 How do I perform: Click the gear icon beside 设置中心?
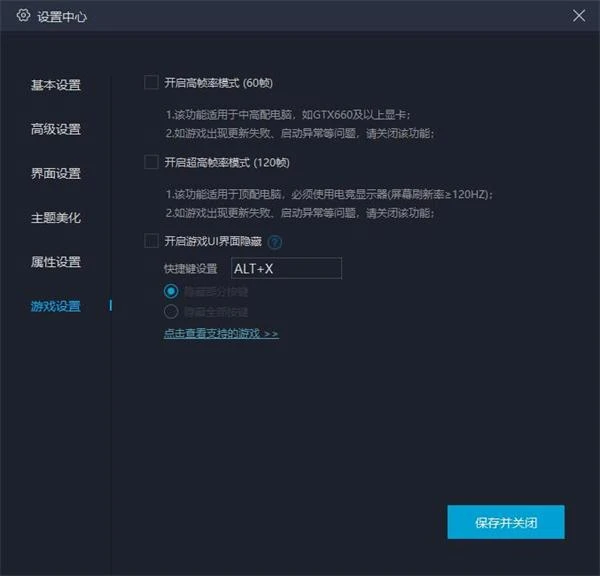23,16
